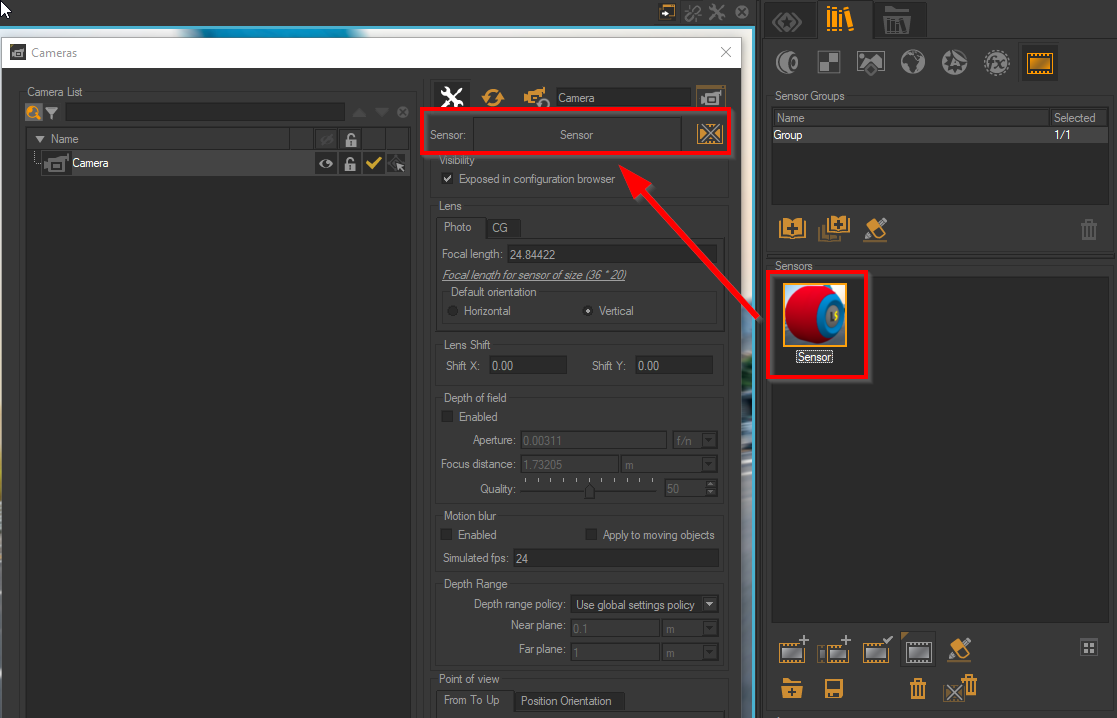Select the Group row in Sensor Groups
The width and height of the screenshot is (1117, 718).
point(940,135)
